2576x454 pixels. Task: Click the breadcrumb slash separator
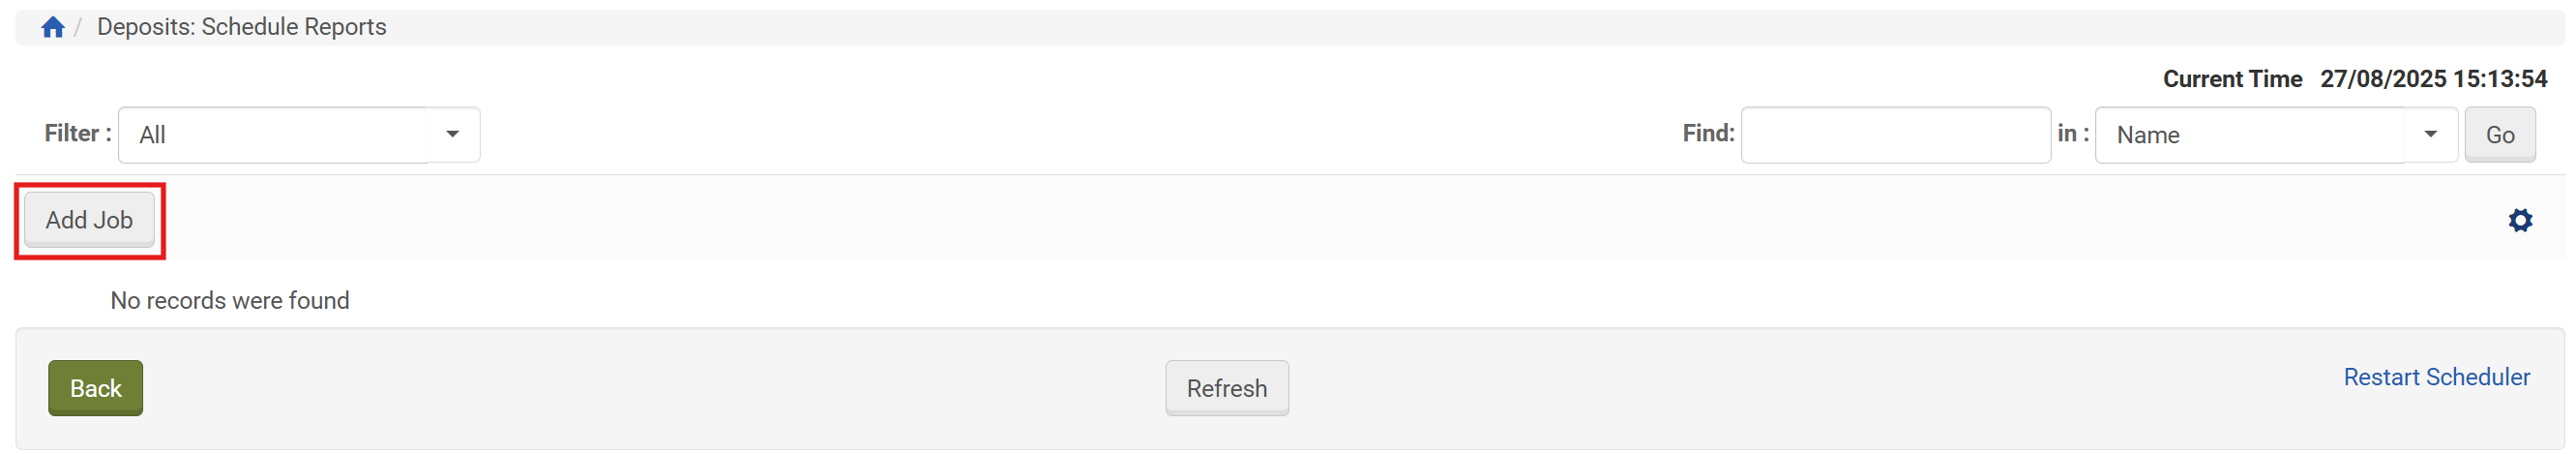[x=78, y=27]
